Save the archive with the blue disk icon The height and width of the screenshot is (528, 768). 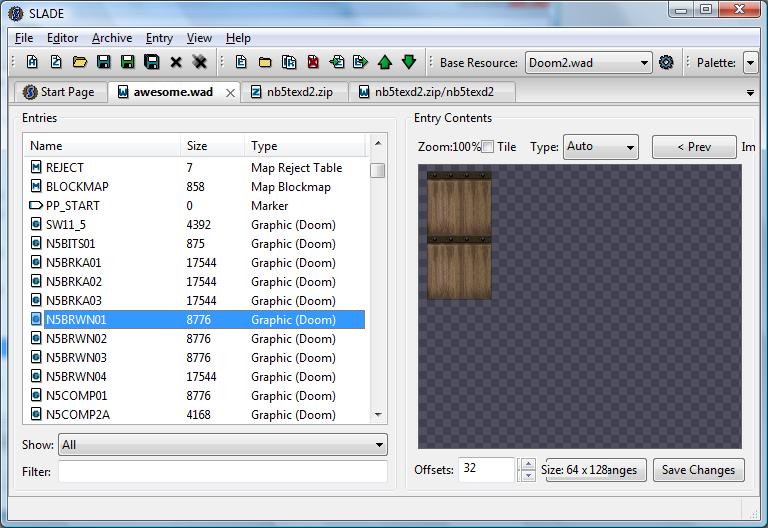tap(103, 62)
